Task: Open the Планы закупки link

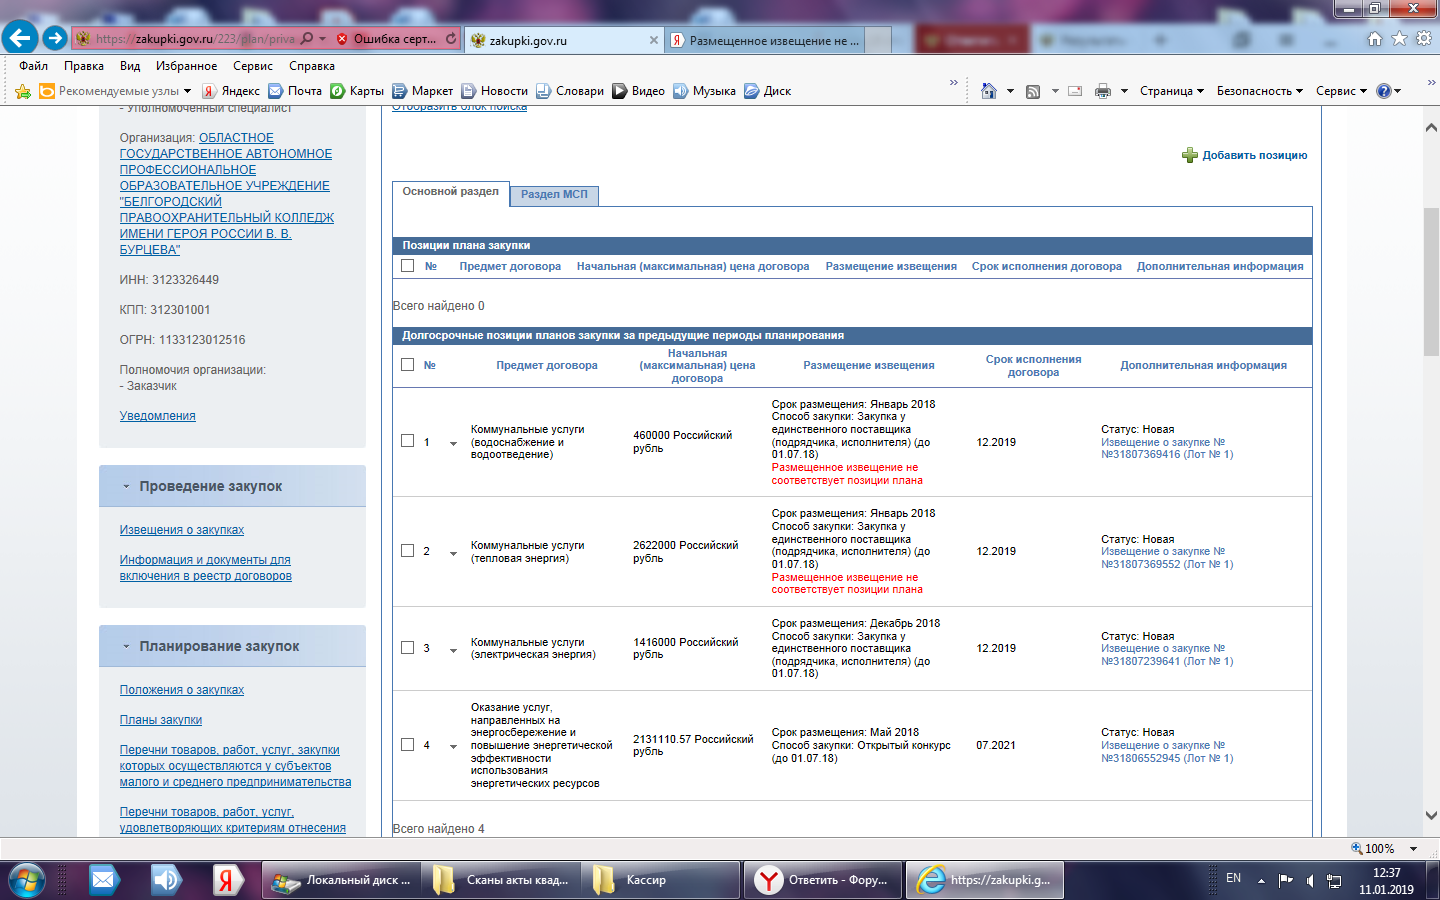Action: pos(161,720)
